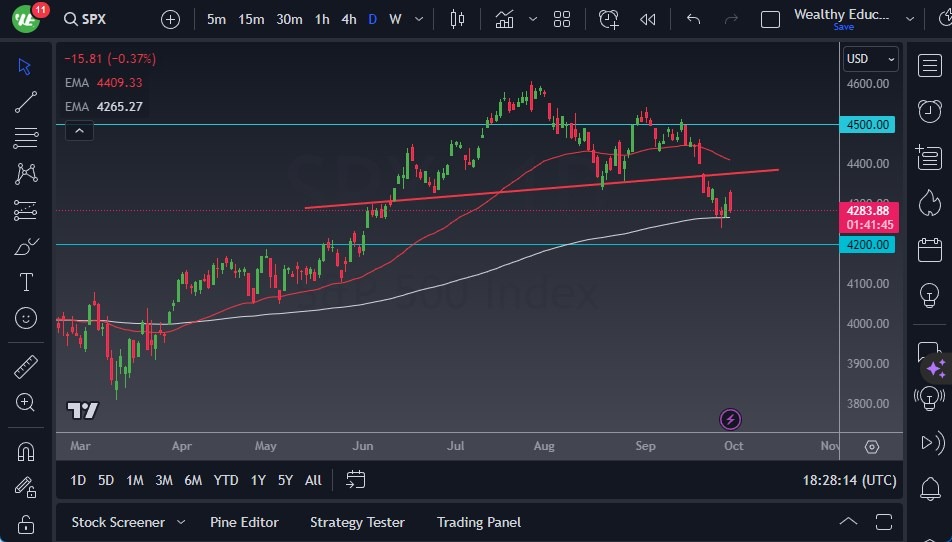Open the Strategy Tester tab
This screenshot has width=952, height=542.
click(x=357, y=522)
